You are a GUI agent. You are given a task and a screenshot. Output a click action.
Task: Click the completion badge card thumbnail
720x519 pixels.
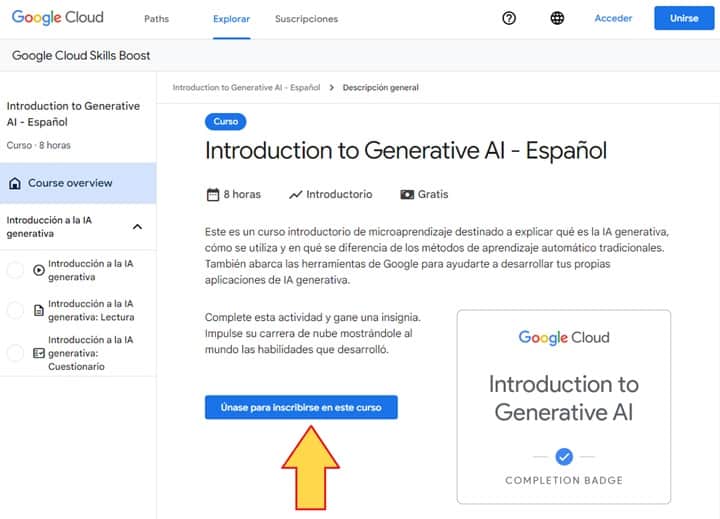[x=564, y=407]
